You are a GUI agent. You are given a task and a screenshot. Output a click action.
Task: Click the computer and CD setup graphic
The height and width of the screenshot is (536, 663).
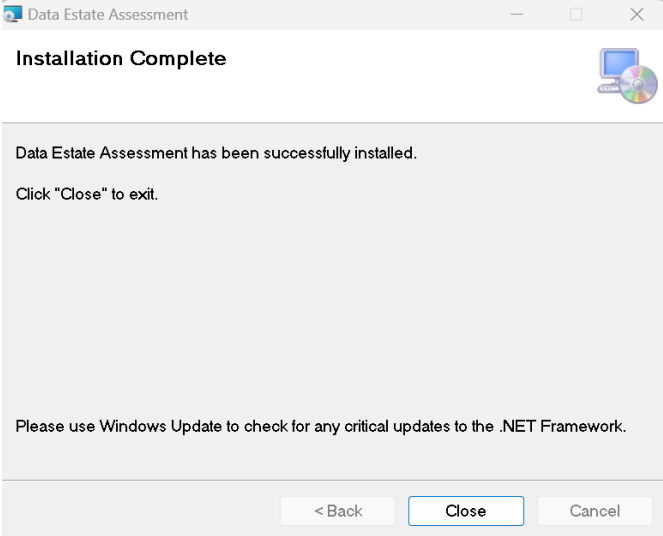pyautogui.click(x=627, y=76)
